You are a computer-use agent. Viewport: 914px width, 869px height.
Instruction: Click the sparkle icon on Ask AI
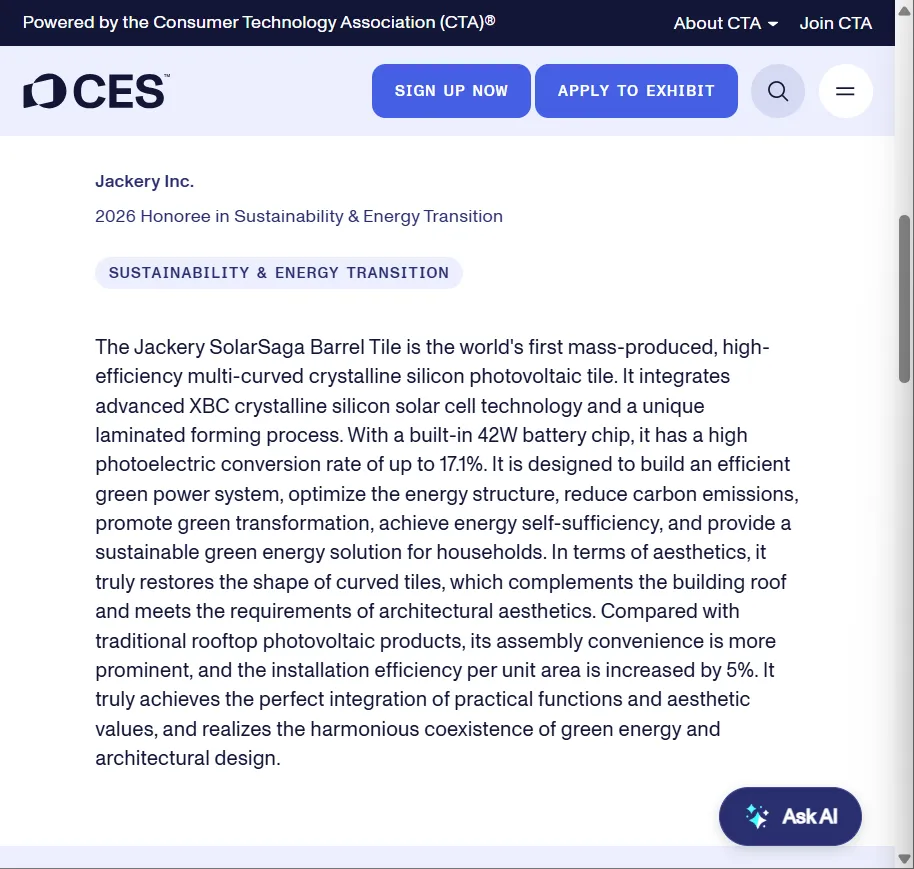(757, 816)
